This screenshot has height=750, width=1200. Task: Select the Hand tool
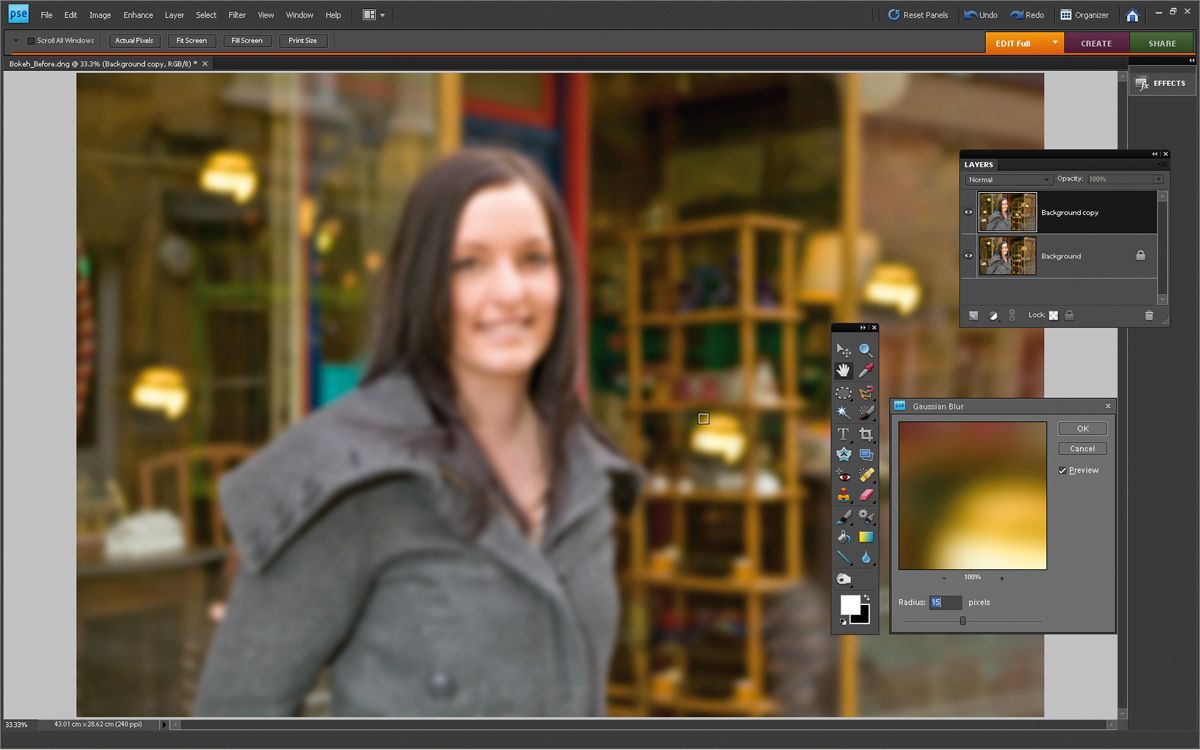(x=843, y=370)
